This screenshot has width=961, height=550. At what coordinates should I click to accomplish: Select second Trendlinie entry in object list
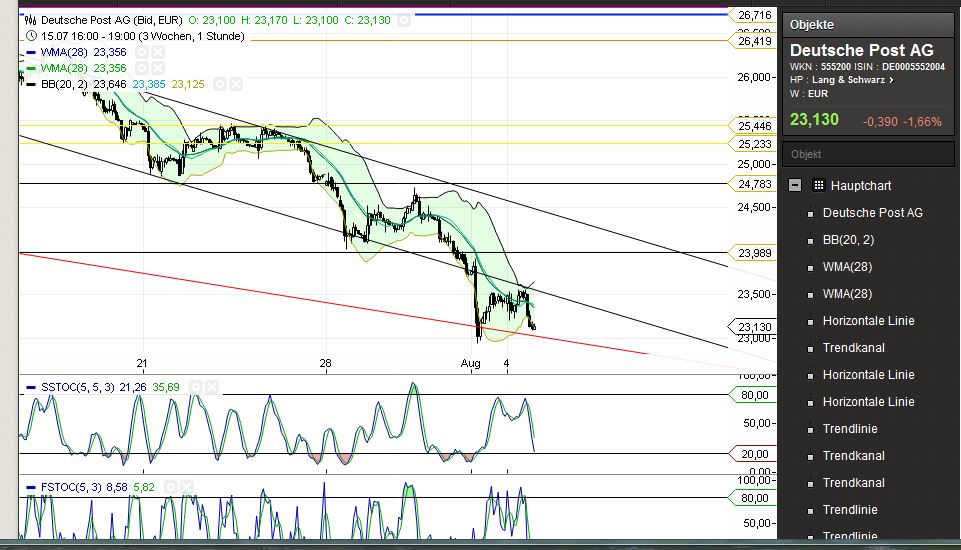[x=850, y=510]
